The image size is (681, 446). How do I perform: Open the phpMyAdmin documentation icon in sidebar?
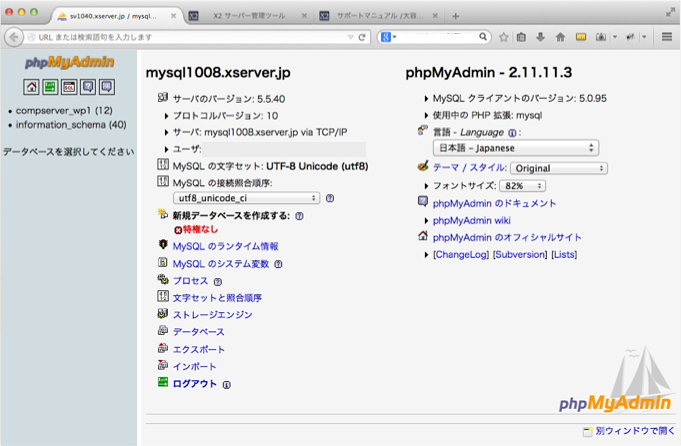[88, 87]
